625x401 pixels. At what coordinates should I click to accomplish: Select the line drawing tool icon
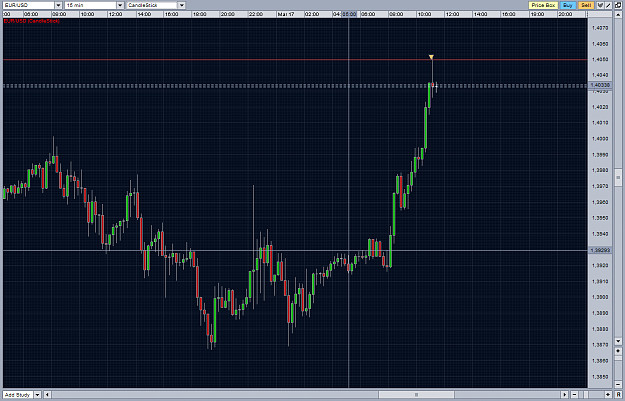[x=608, y=5]
